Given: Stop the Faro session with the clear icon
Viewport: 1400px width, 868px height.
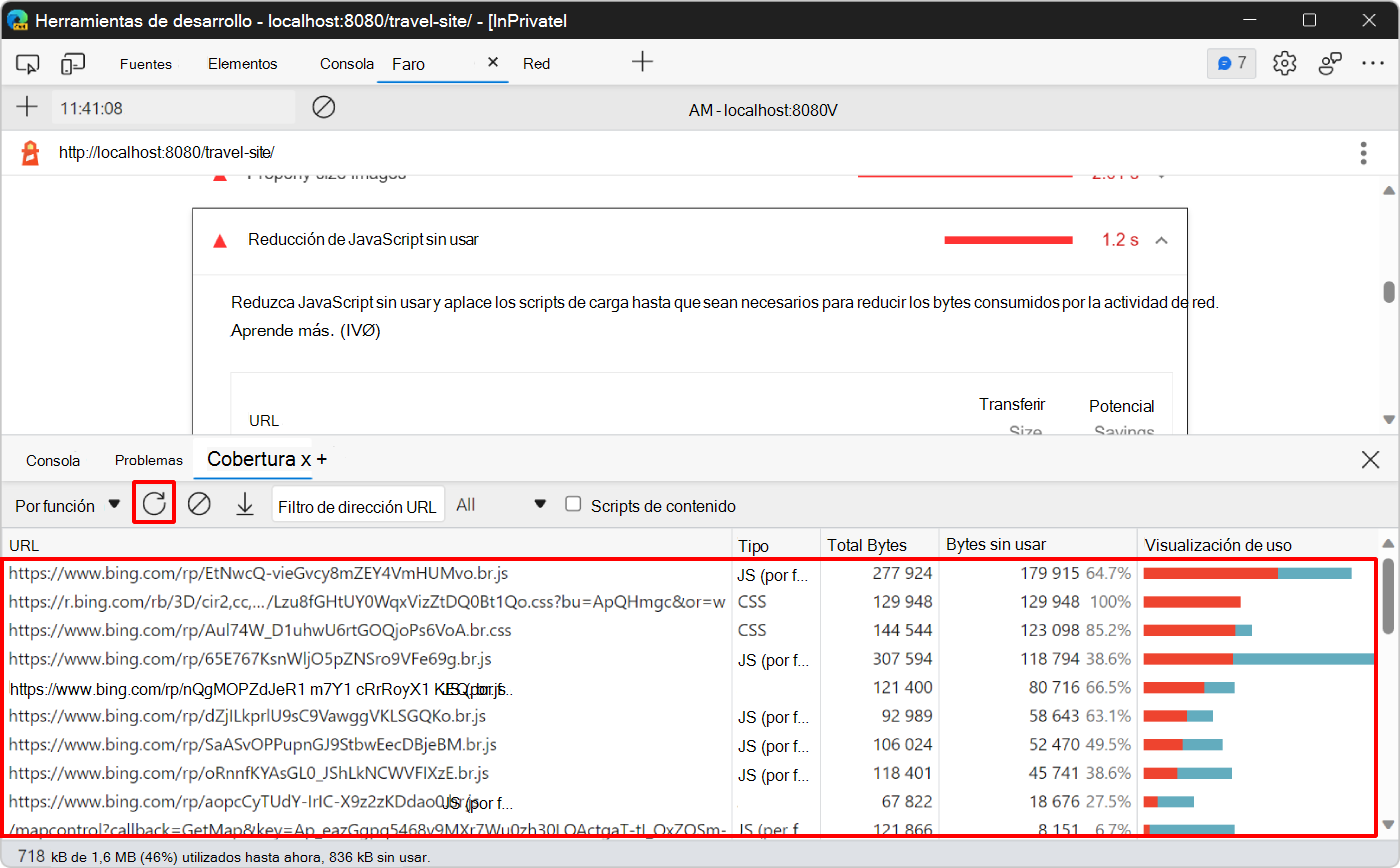Looking at the screenshot, I should (323, 107).
